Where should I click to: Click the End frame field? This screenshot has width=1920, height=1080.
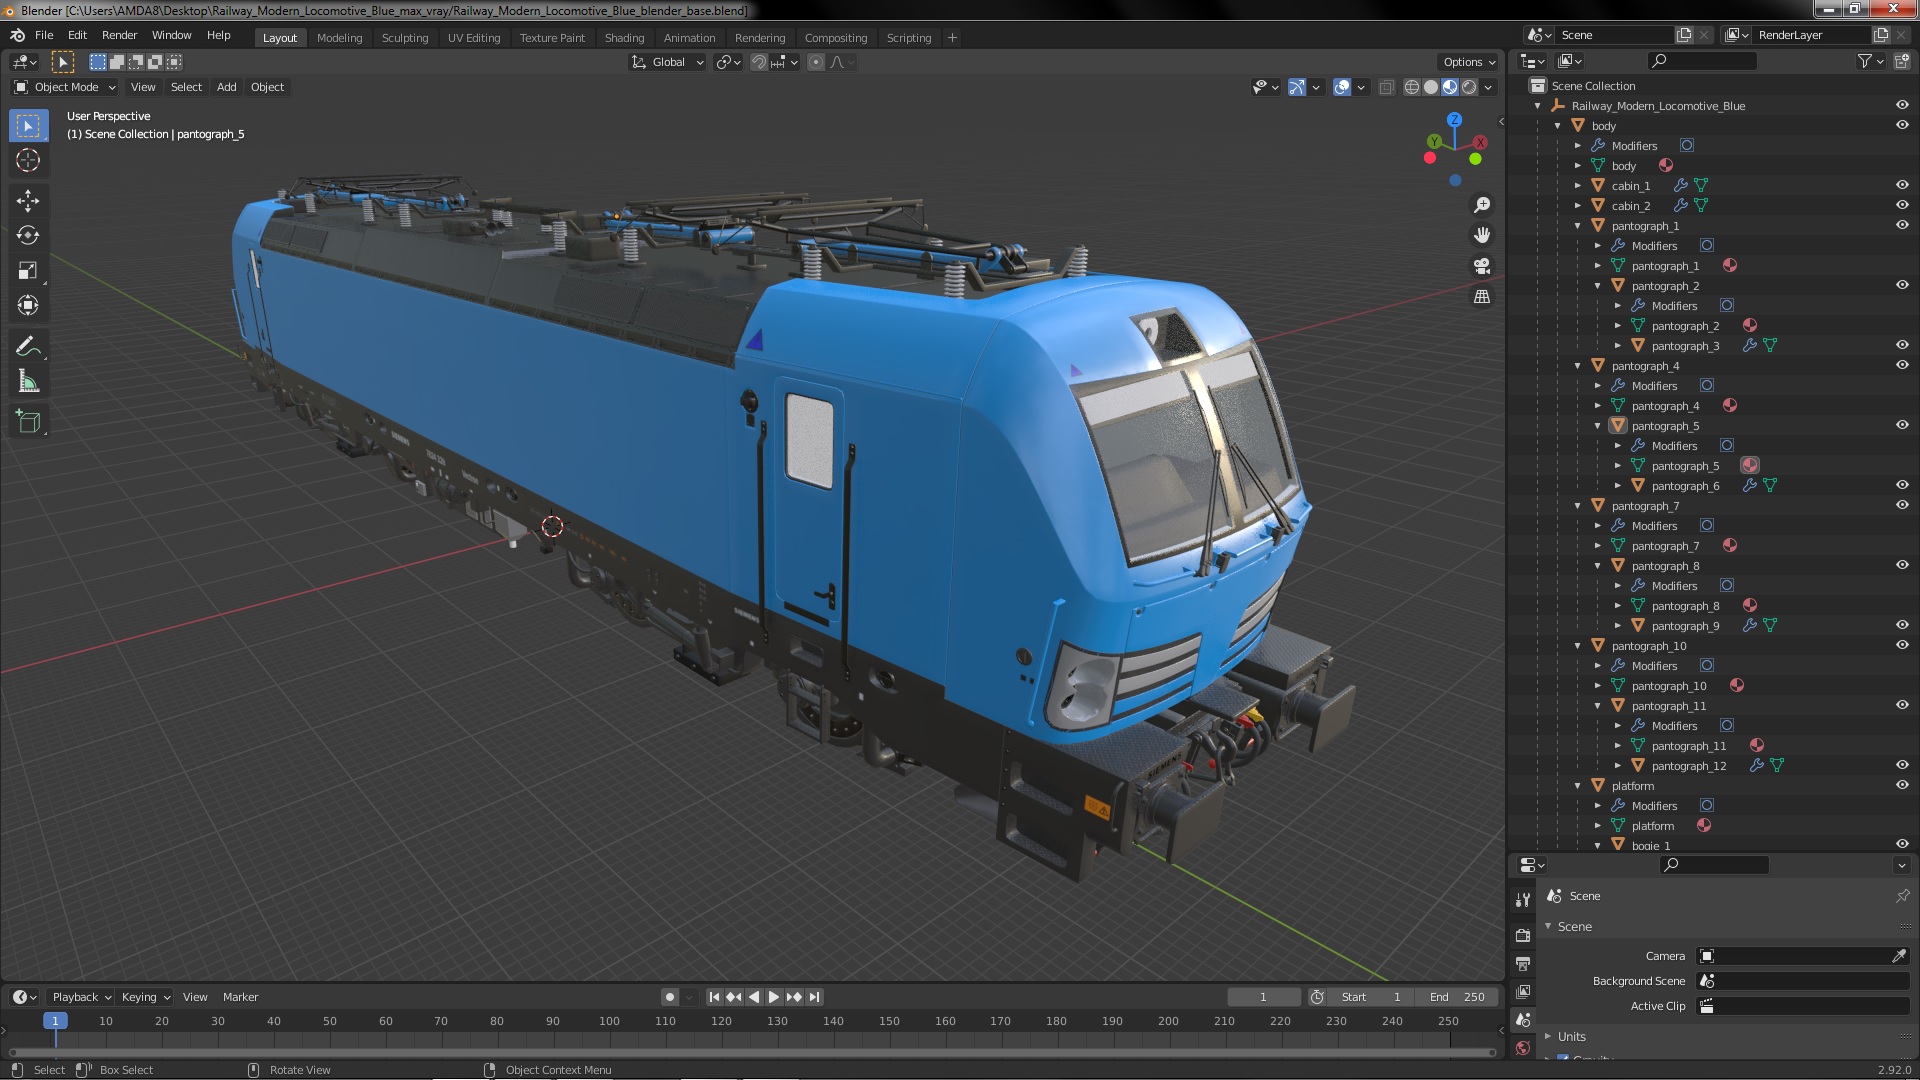[1456, 997]
